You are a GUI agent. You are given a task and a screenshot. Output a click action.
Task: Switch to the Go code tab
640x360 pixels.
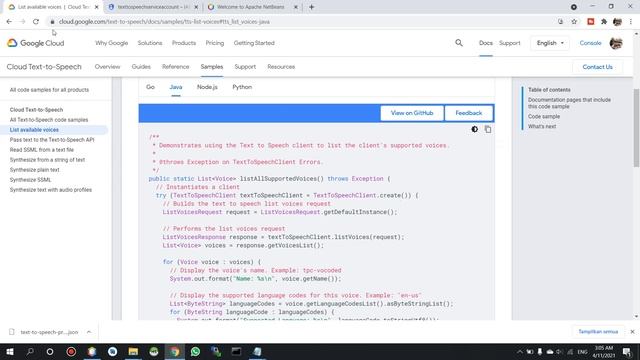pyautogui.click(x=150, y=87)
